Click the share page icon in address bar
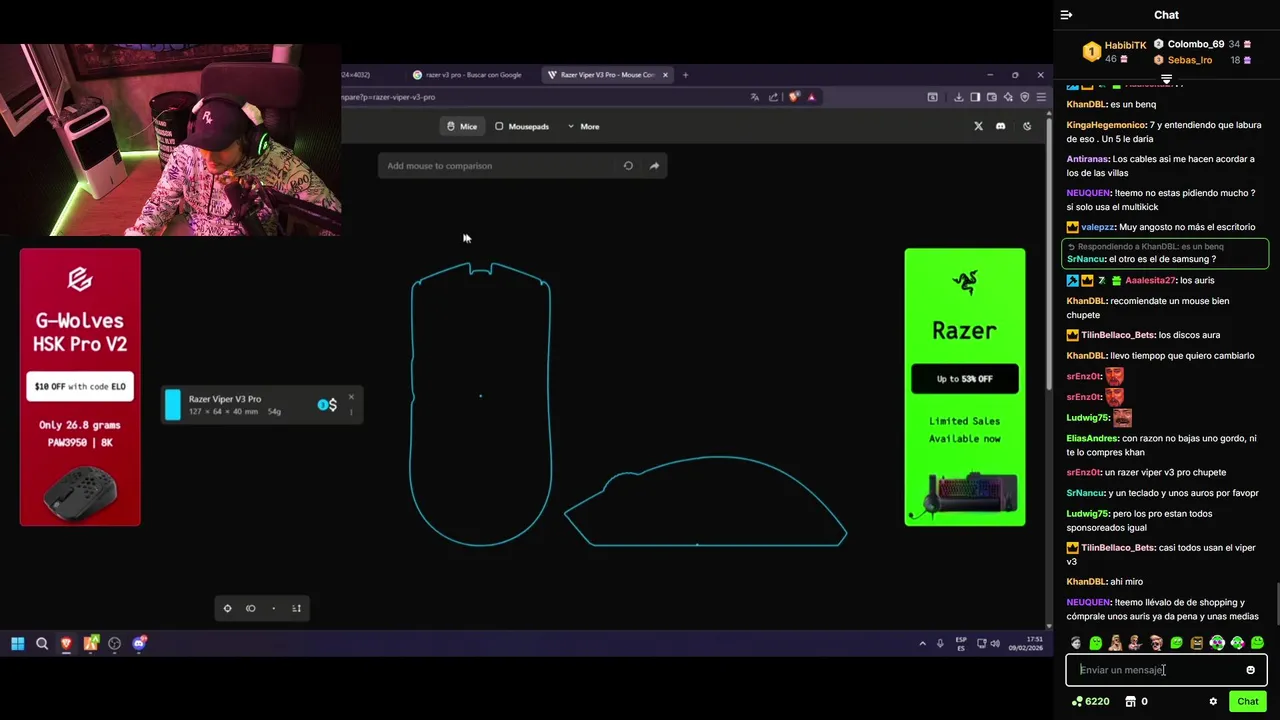This screenshot has width=1280, height=720. 773,97
